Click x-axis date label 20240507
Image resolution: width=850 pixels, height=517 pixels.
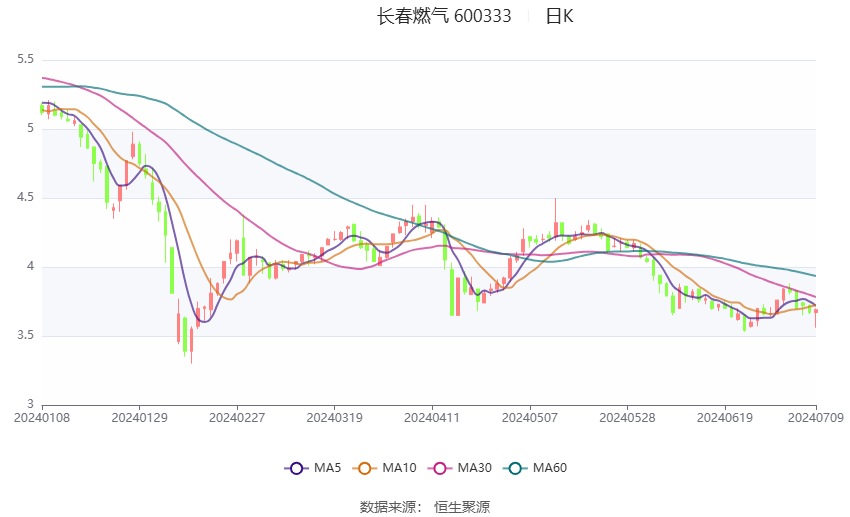point(530,418)
